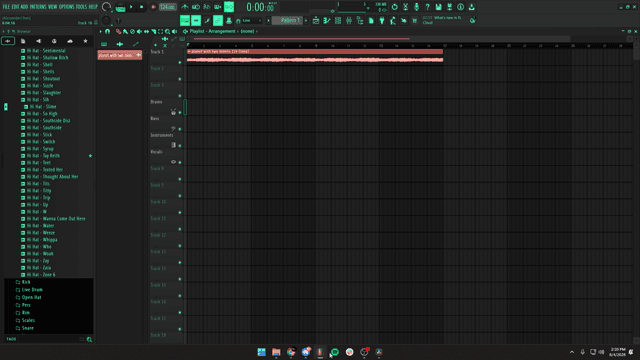
Task: Open the EDIT menu
Action: (15, 7)
